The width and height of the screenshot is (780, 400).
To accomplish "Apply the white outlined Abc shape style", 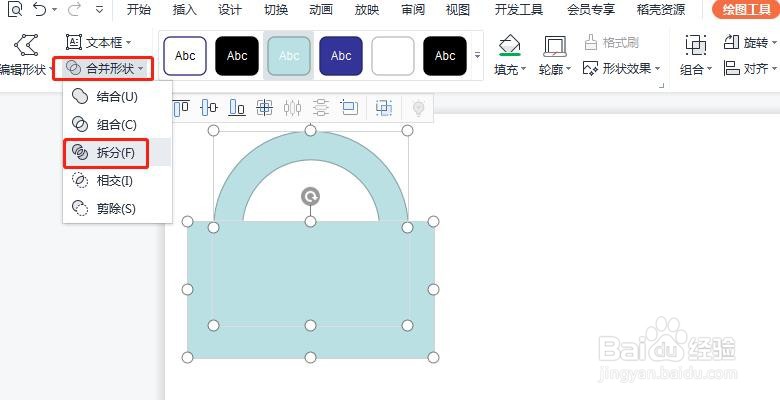I will [x=185, y=56].
